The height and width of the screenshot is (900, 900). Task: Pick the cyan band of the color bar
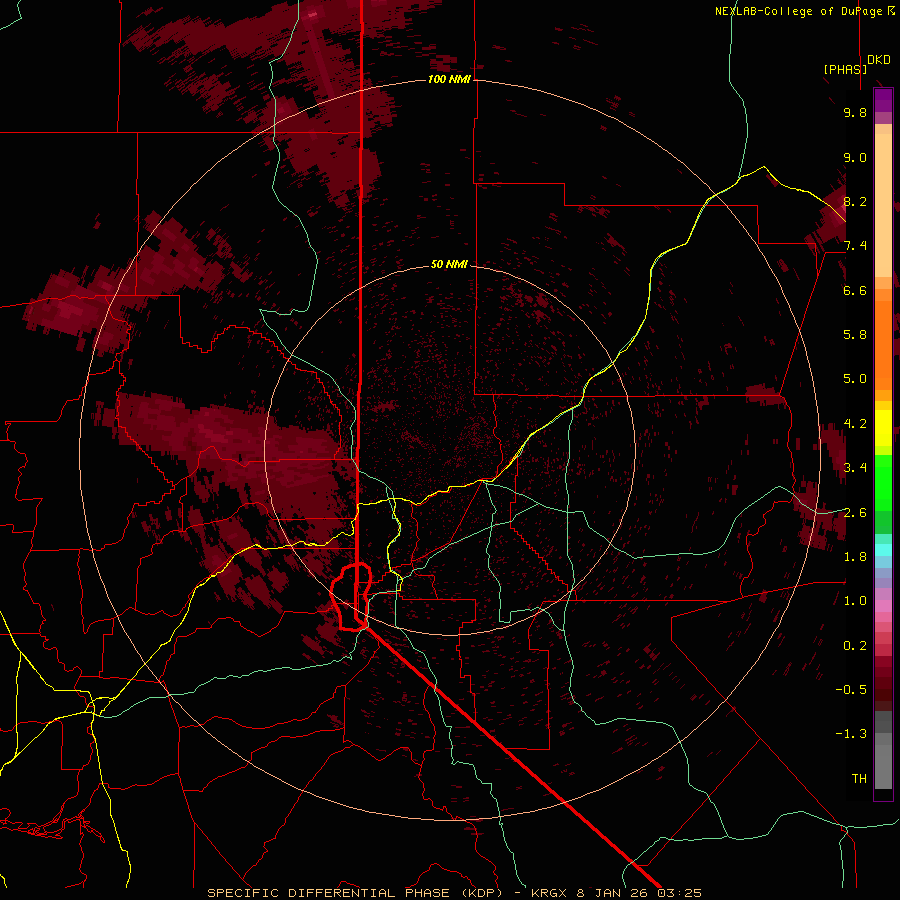pos(883,550)
